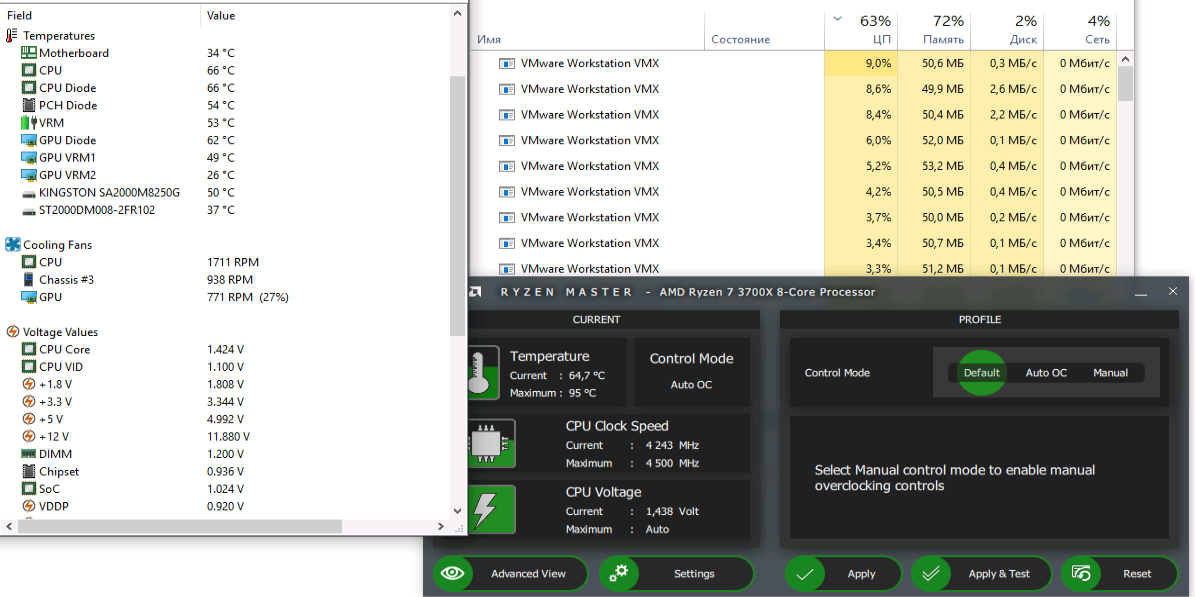The image size is (1195, 597).
Task: Close the Ryzen Master window
Action: coord(1173,292)
